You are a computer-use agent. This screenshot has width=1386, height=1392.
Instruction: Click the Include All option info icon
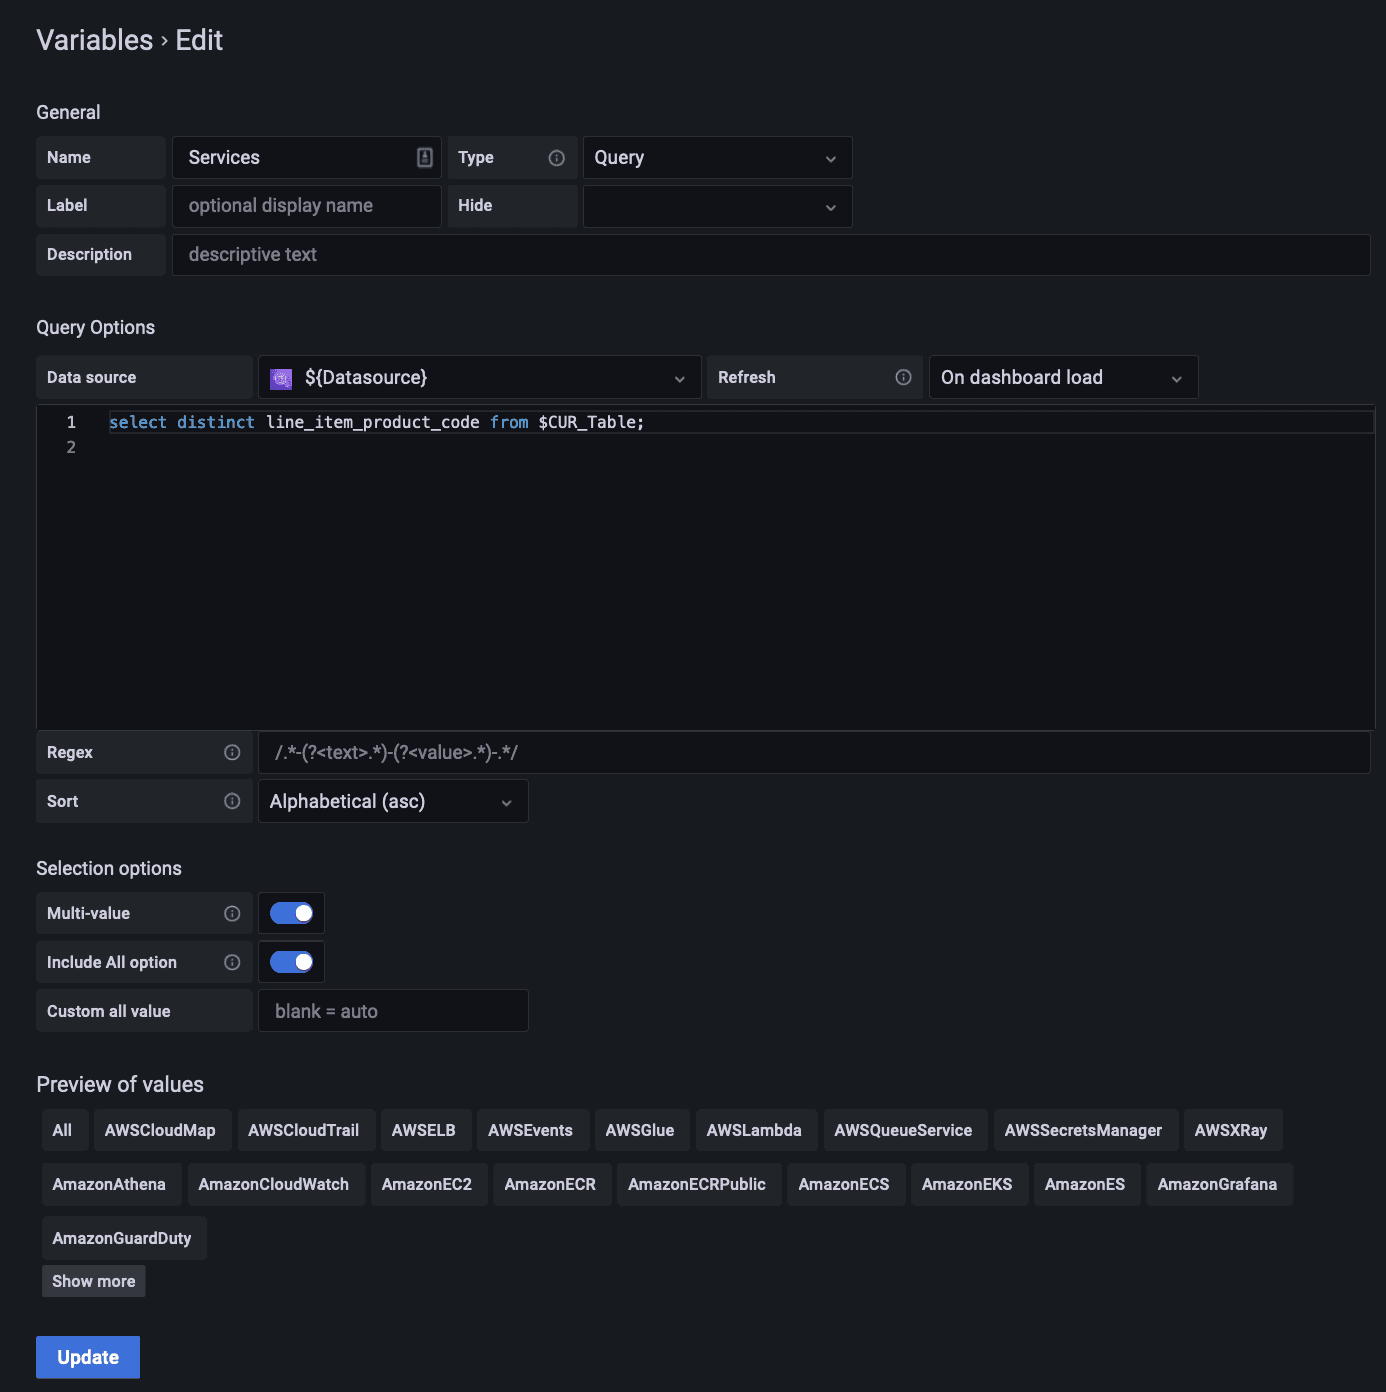[232, 962]
